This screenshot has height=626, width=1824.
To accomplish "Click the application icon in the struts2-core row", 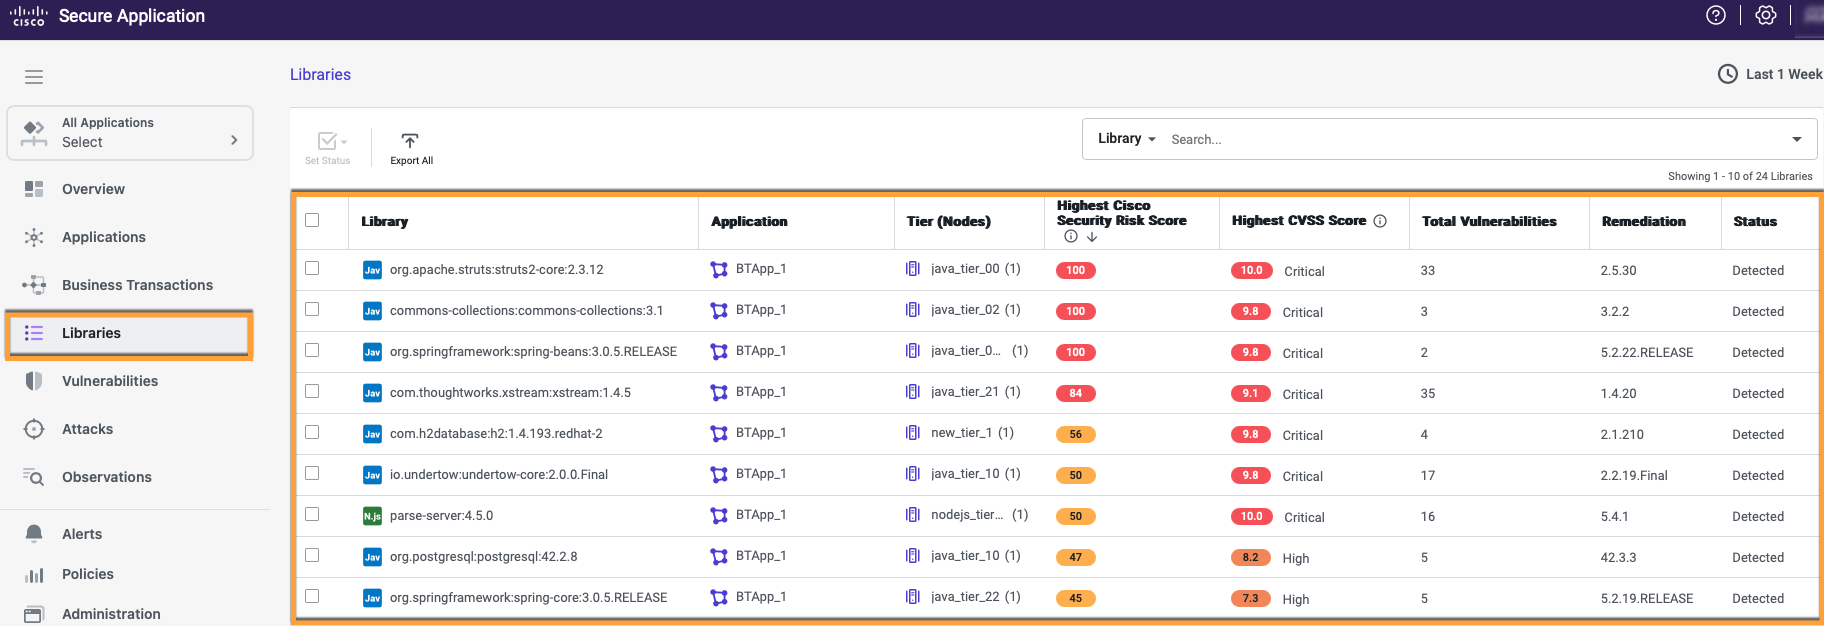I will [x=719, y=269].
